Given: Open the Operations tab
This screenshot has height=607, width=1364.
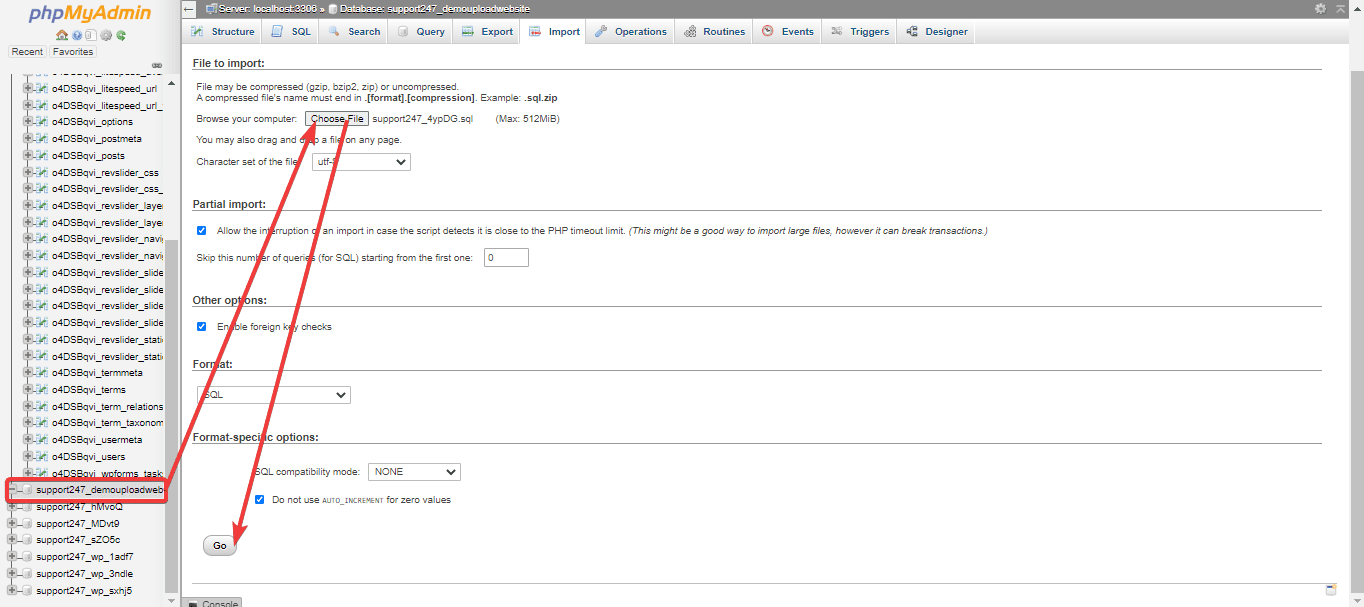Looking at the screenshot, I should pos(631,32).
